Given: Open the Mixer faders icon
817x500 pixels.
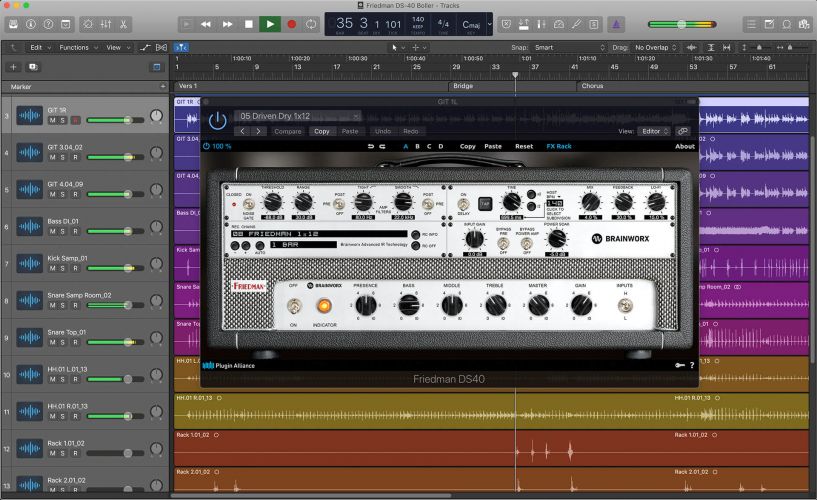Looking at the screenshot, I should 106,24.
